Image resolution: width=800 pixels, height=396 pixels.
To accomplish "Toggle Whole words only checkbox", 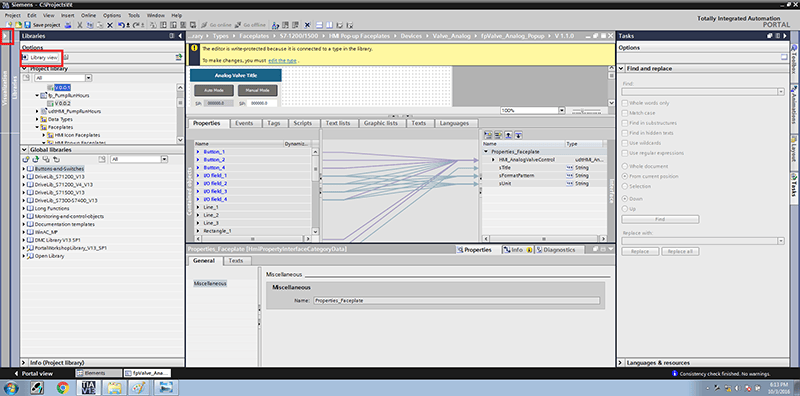I will click(625, 103).
